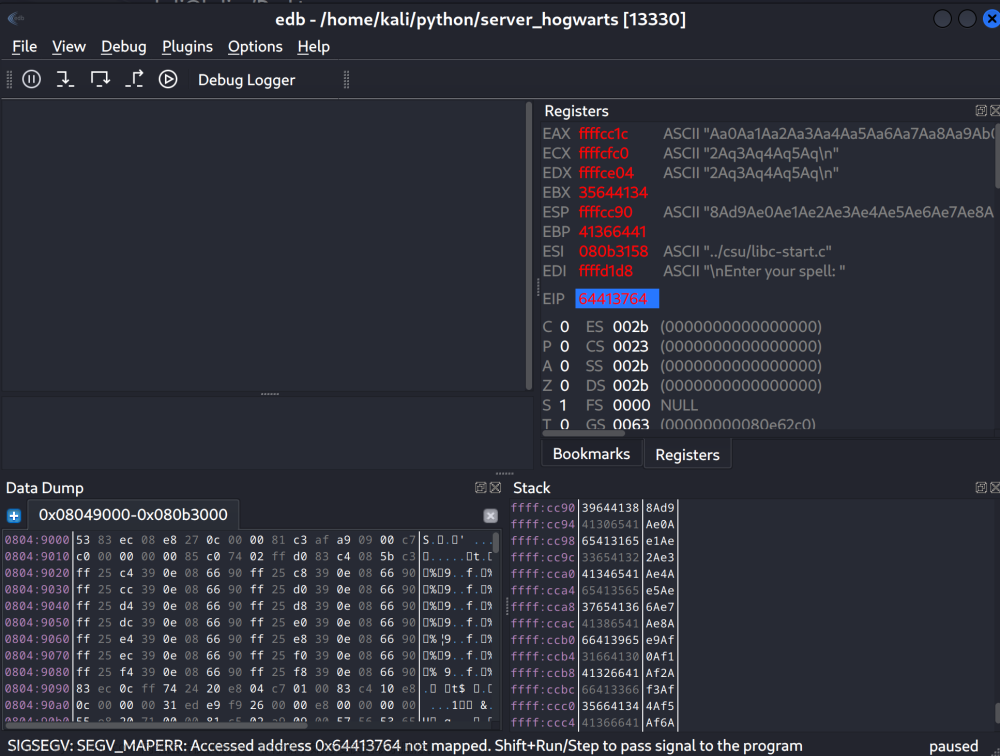This screenshot has width=1000, height=756.
Task: Select the ESI register value 080b3158
Action: click(x=613, y=251)
